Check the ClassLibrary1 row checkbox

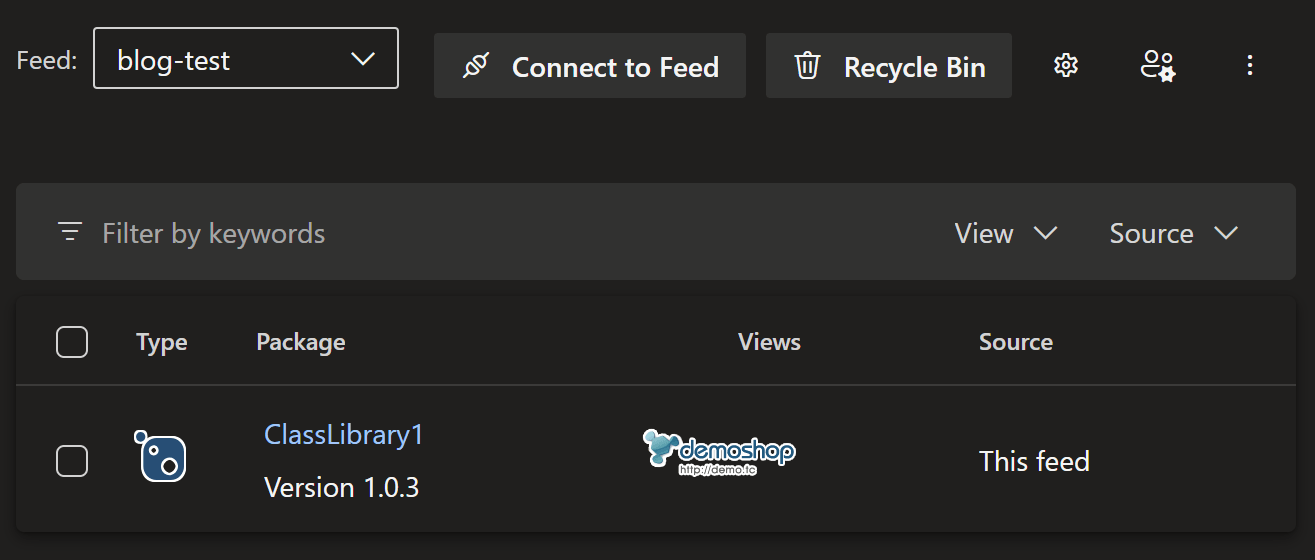[x=72, y=461]
